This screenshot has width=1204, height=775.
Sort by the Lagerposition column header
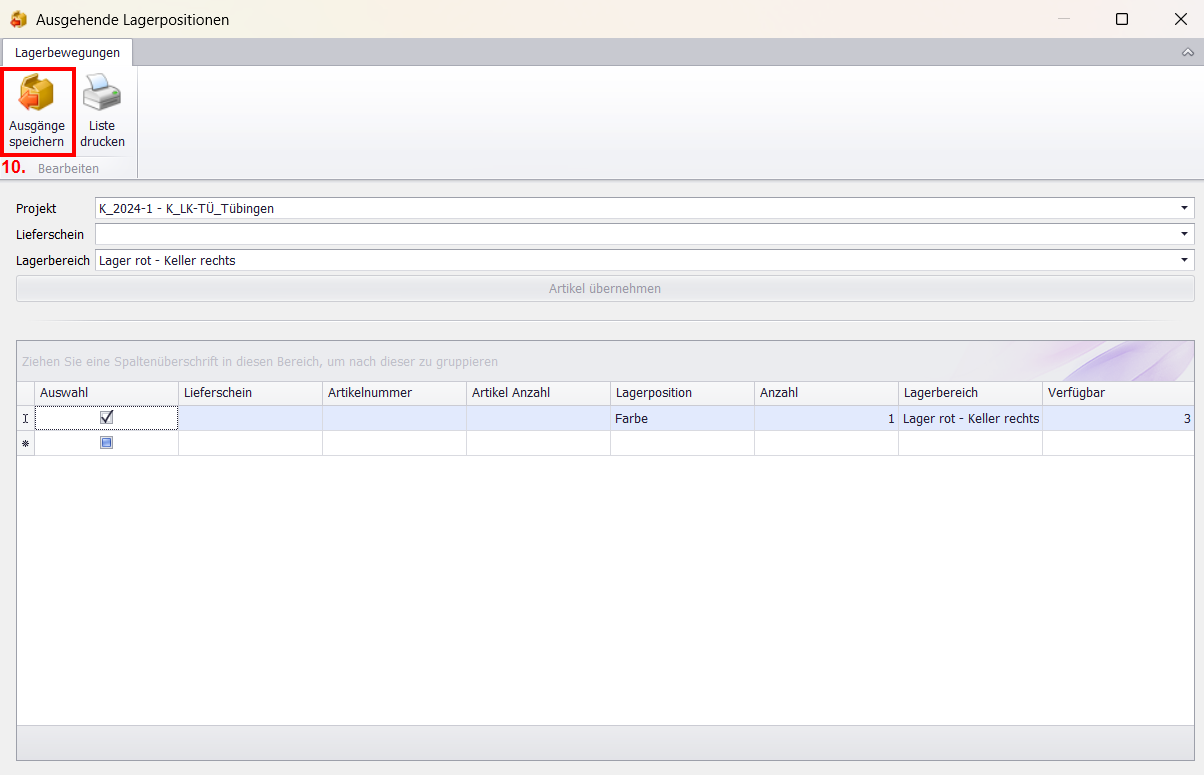click(x=682, y=393)
